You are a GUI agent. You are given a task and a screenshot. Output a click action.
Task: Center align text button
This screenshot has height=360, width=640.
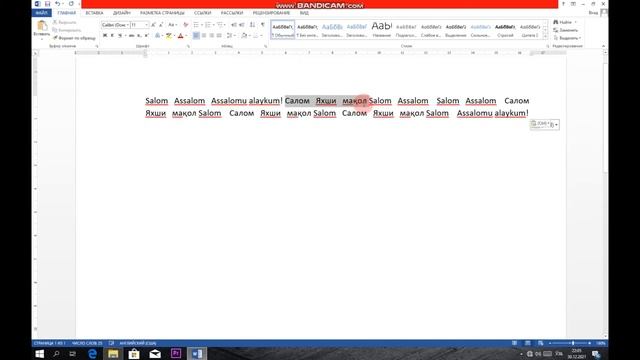click(x=204, y=36)
